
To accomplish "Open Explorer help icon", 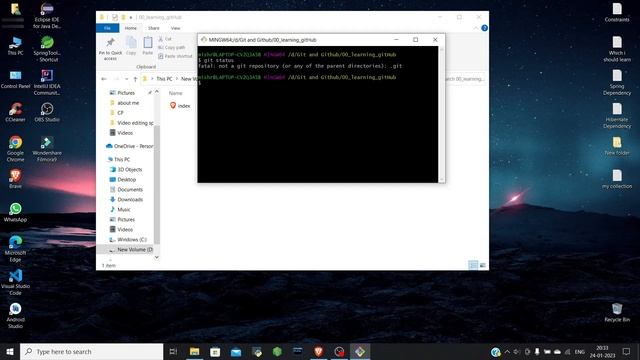I will point(484,28).
